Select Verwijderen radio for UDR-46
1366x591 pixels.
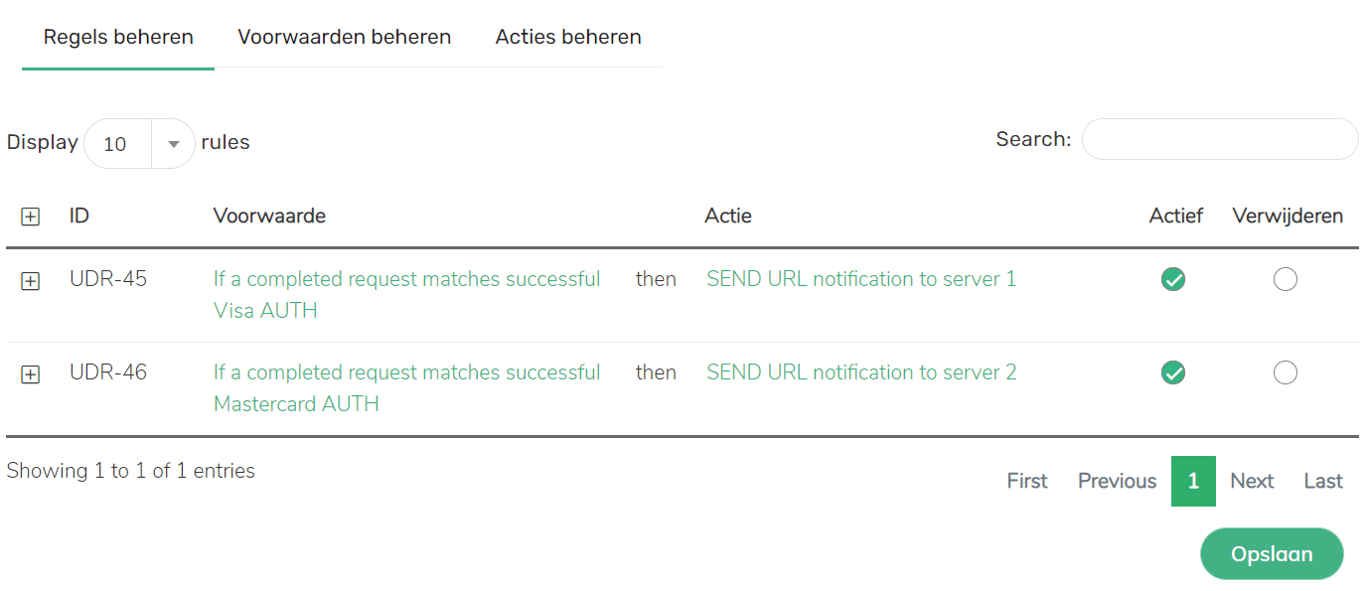[1285, 373]
